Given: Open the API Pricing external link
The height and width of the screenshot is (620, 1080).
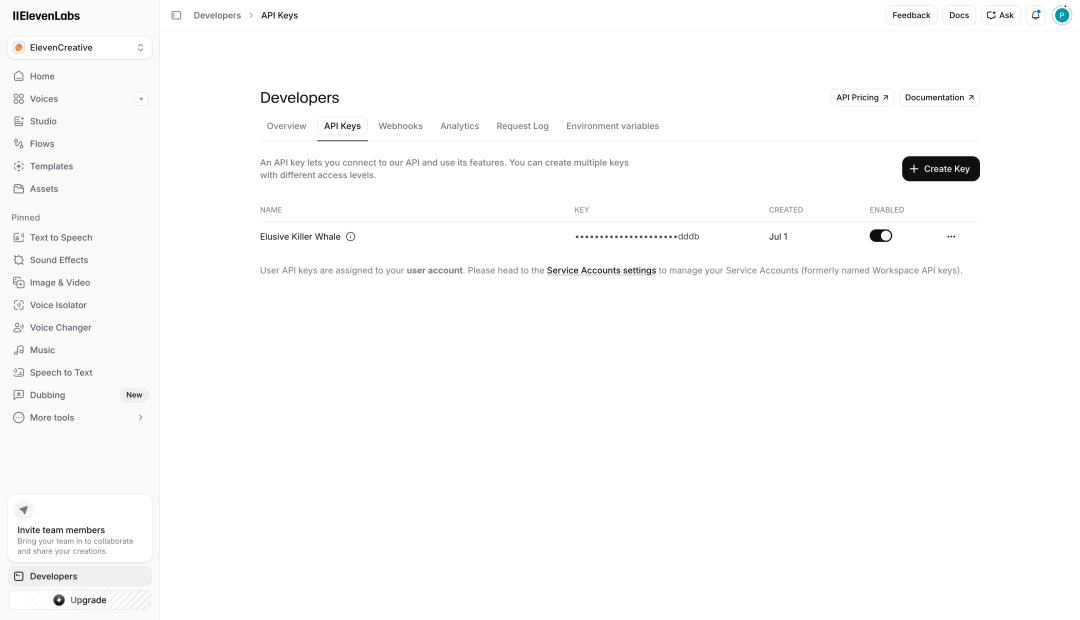Looking at the screenshot, I should [x=862, y=98].
